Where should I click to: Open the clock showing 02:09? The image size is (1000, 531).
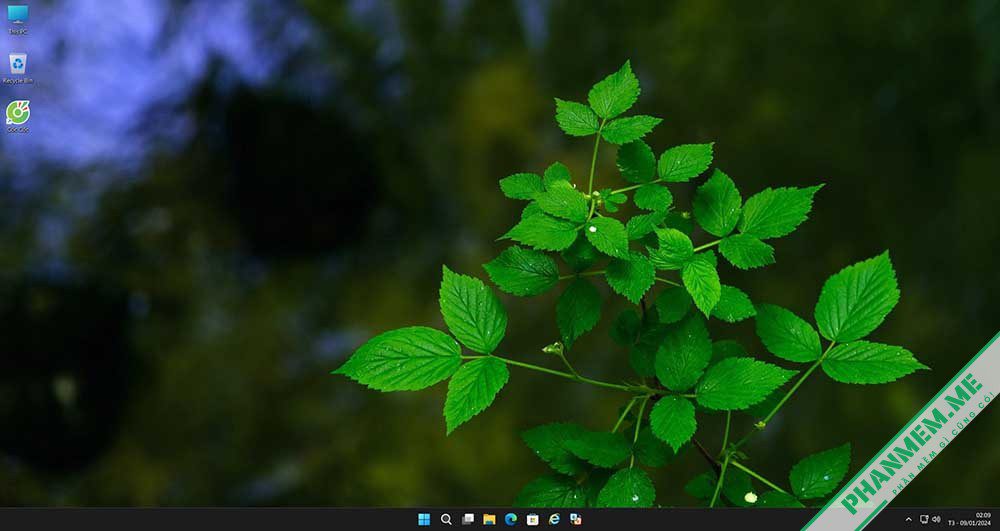coord(969,519)
